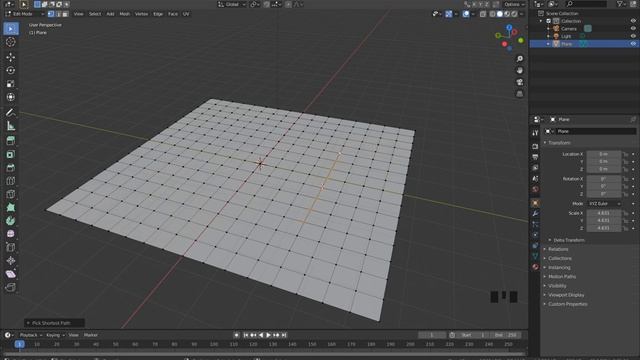Select the Shrink/Fatten tool
The height and width of the screenshot is (360, 640).
point(11,260)
